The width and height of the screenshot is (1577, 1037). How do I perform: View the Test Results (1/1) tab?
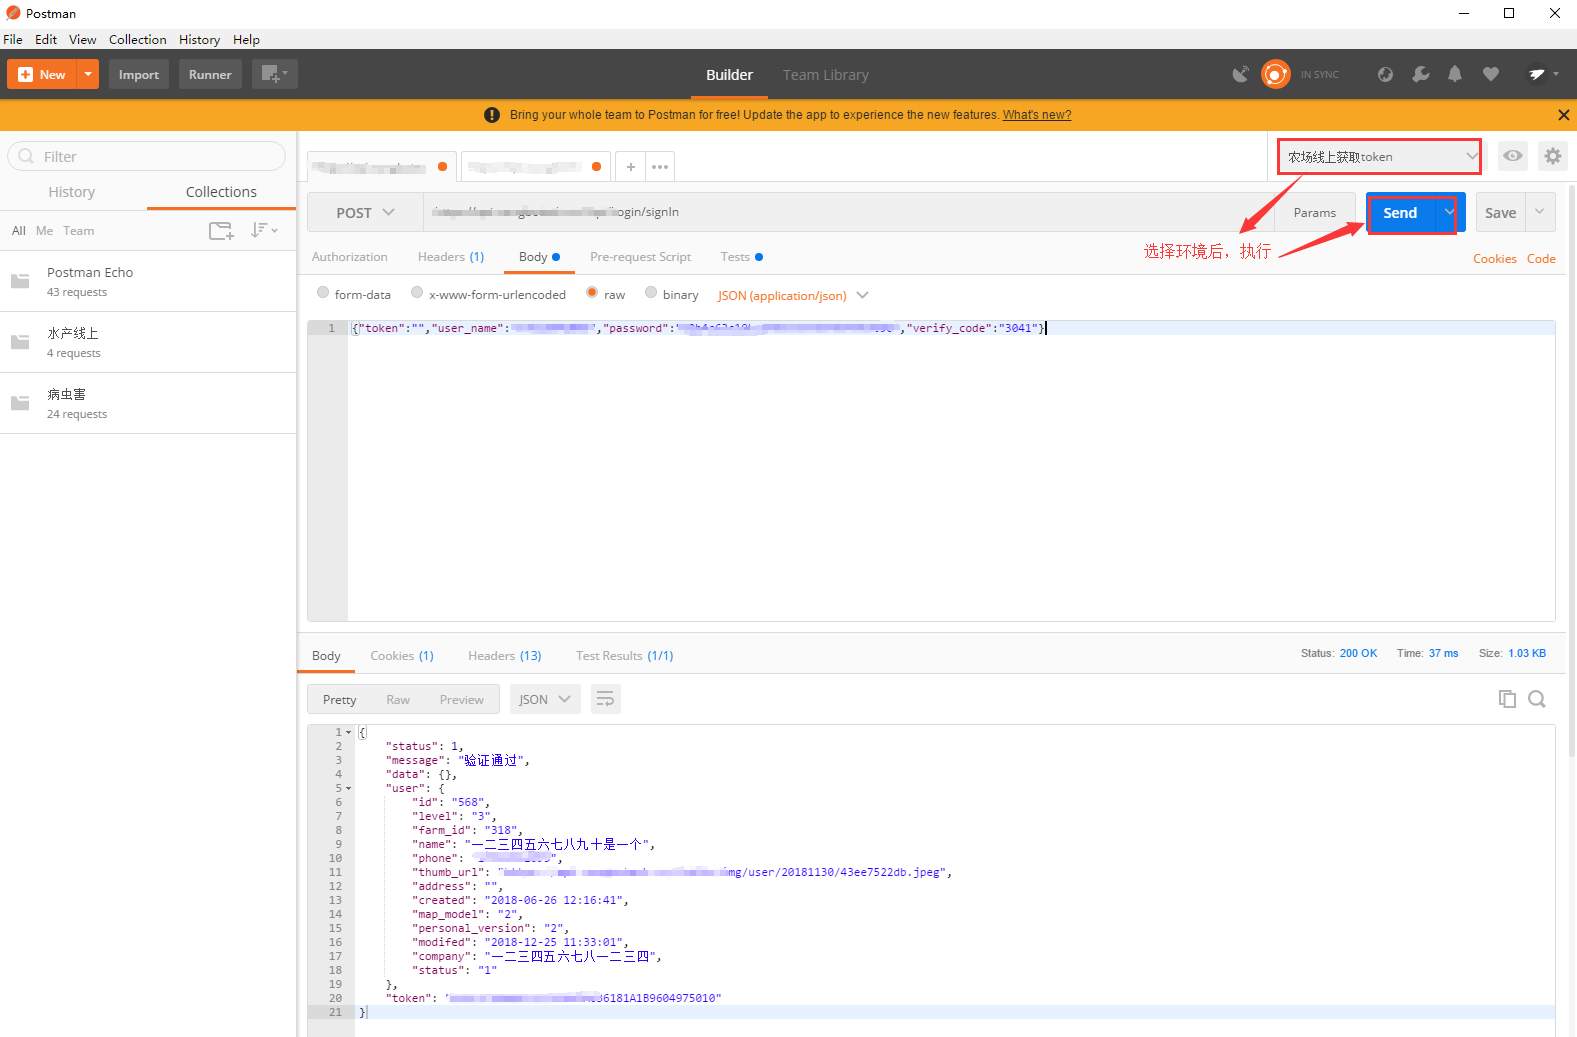pyautogui.click(x=625, y=656)
